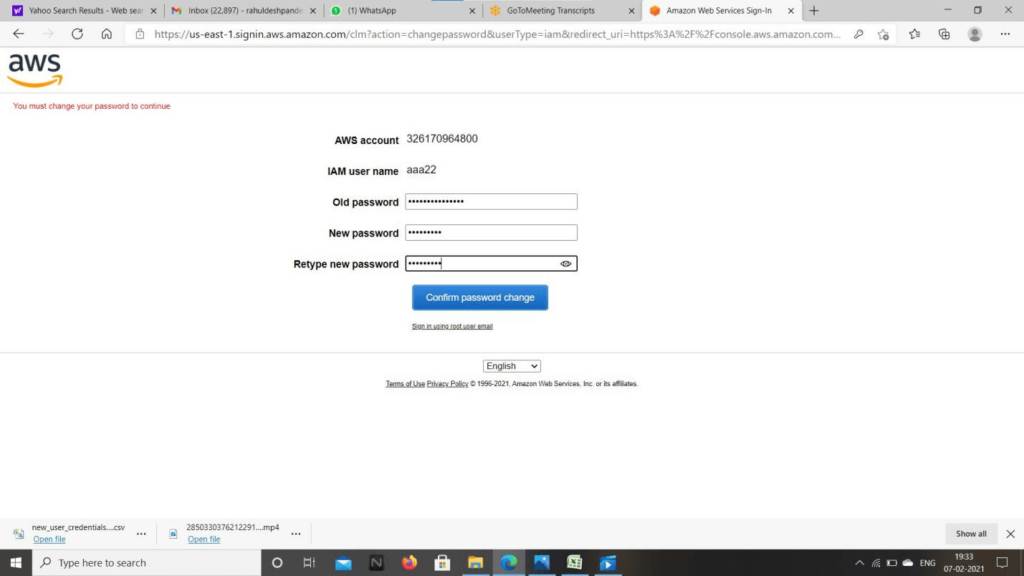Open Task View in taskbar
Image resolution: width=1024 pixels, height=576 pixels.
tap(310, 562)
